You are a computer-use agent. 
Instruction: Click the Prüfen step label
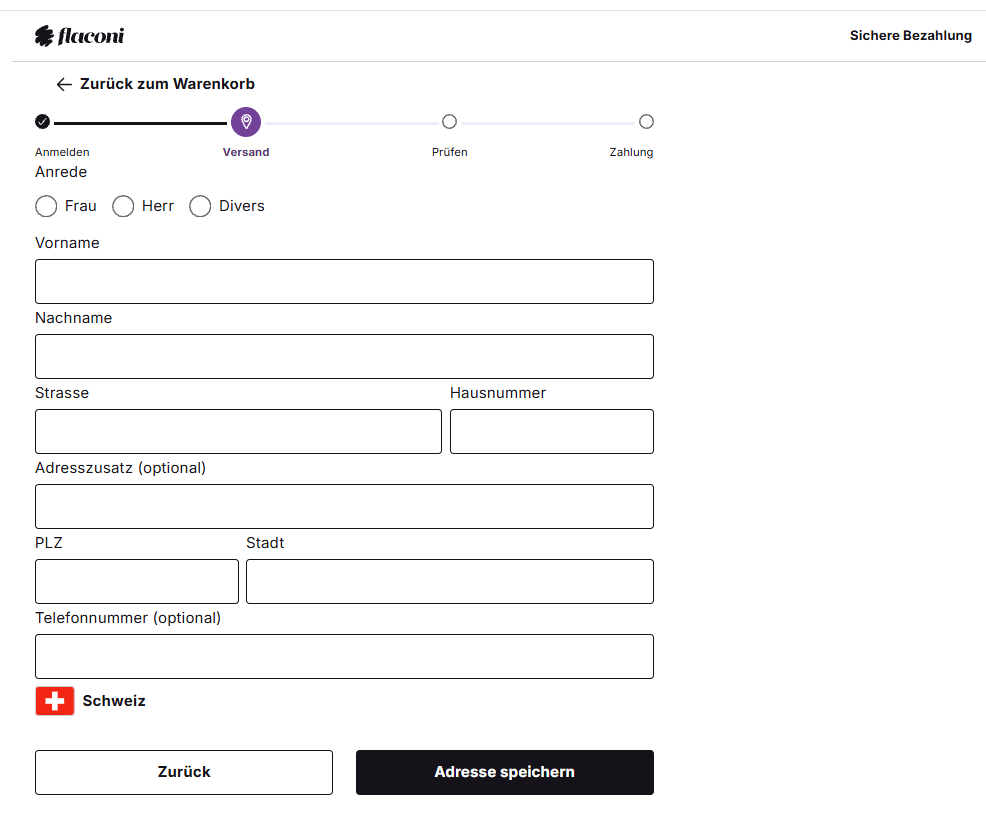coord(450,152)
